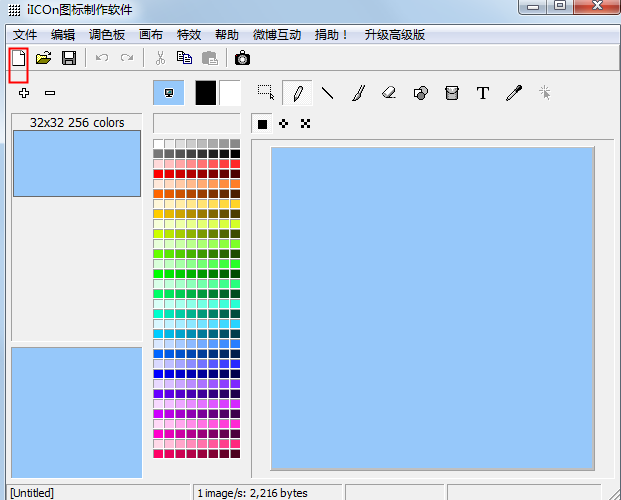Open an existing icon file

point(44,58)
